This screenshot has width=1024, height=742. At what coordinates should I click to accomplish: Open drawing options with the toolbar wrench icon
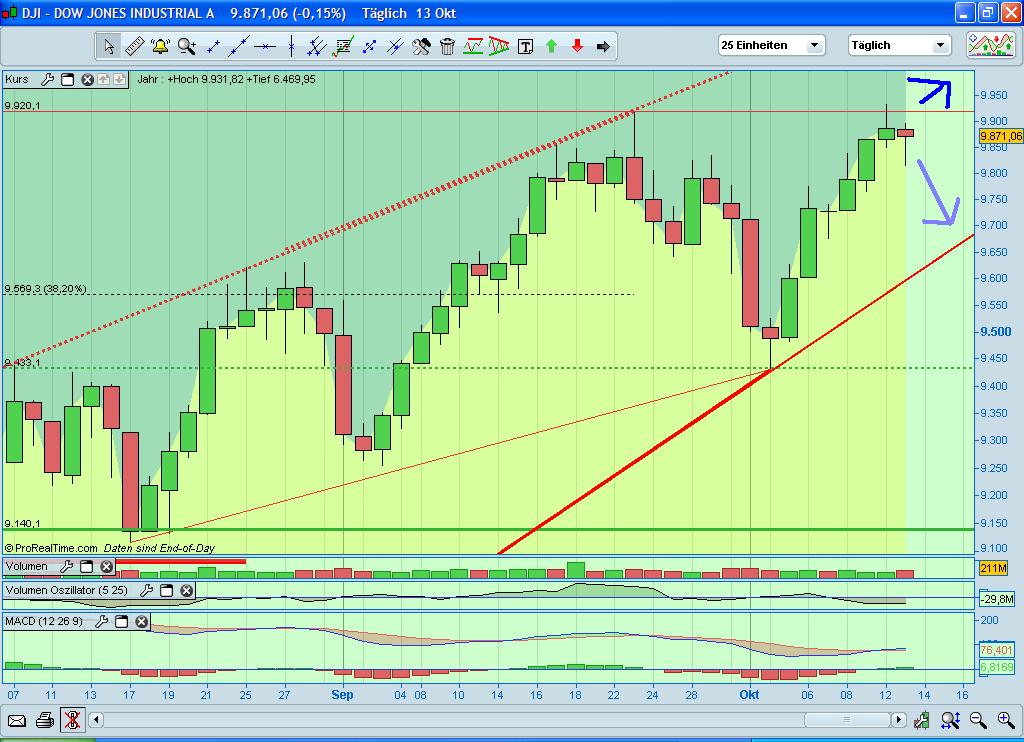(420, 45)
